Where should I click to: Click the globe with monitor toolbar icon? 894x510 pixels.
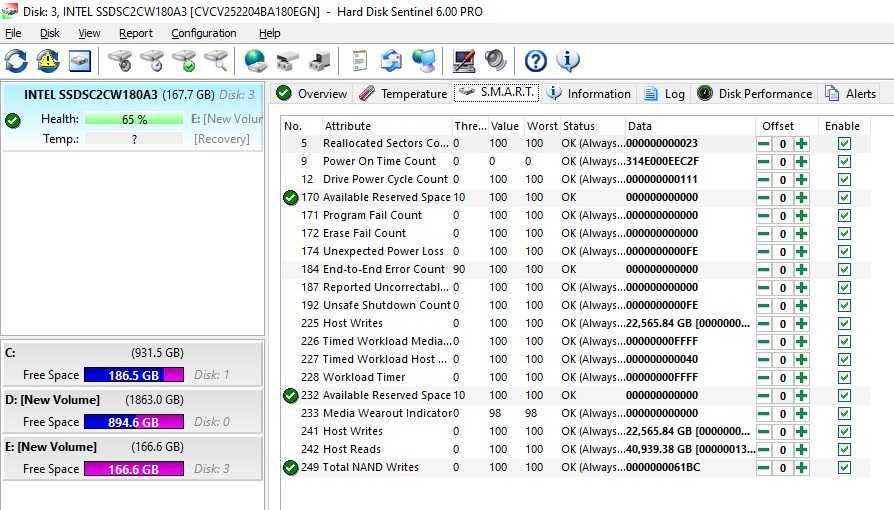(424, 60)
